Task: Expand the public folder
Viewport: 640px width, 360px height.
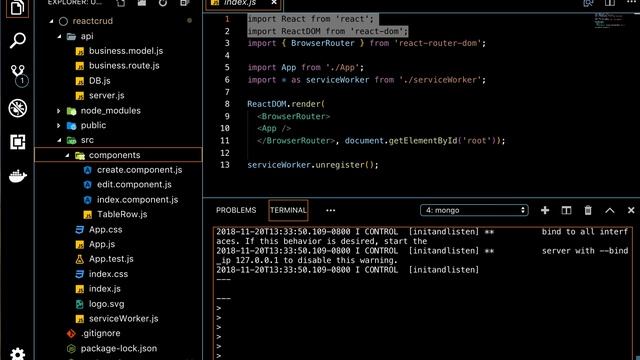Action: pos(58,125)
